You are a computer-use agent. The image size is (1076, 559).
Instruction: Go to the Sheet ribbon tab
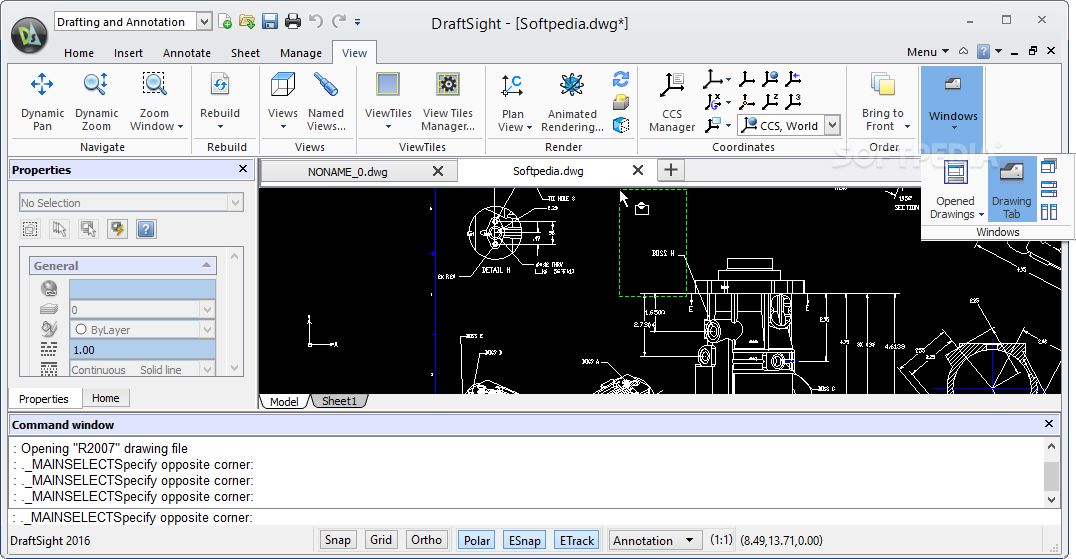coord(245,53)
